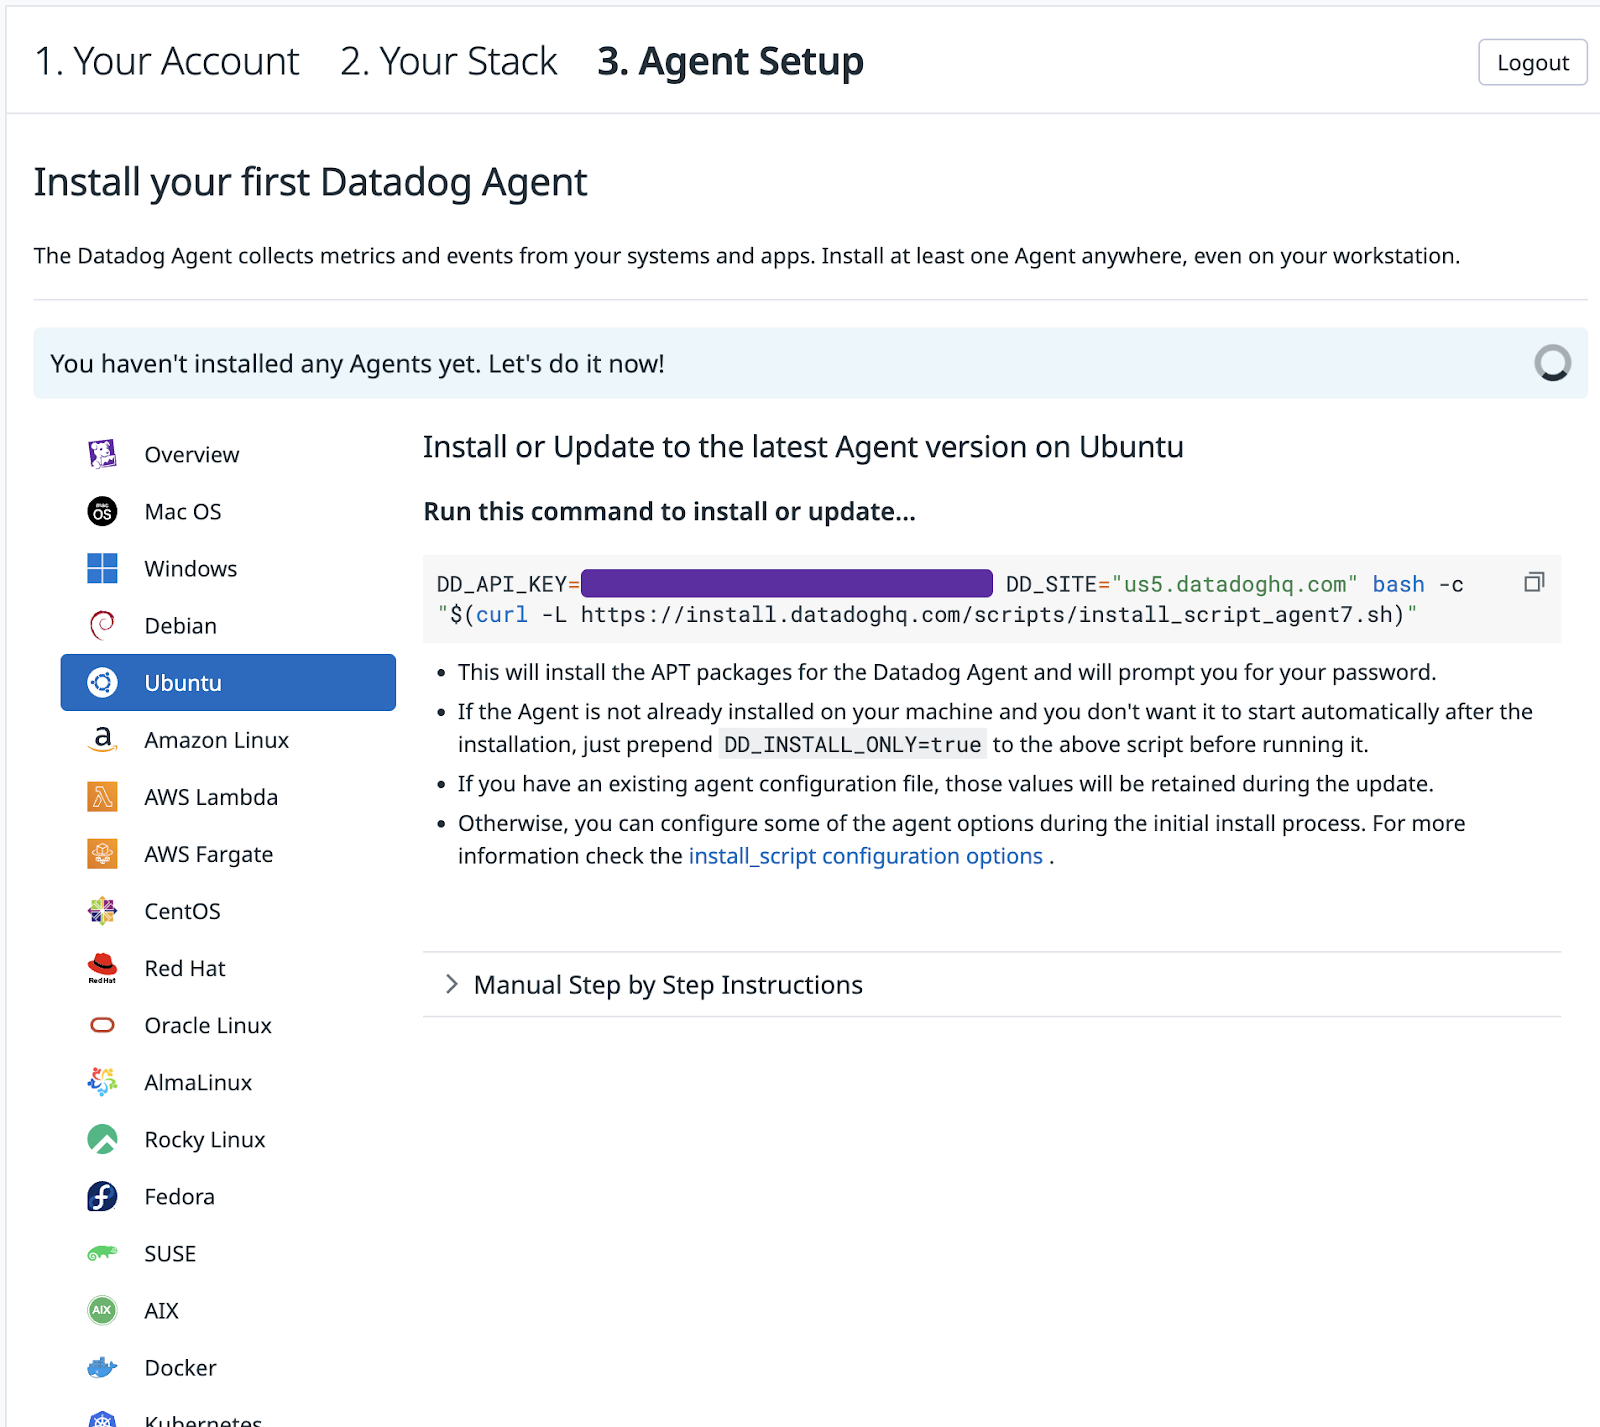Click 'Install your first Datadog Agent' heading
Image resolution: width=1600 pixels, height=1427 pixels.
click(310, 182)
